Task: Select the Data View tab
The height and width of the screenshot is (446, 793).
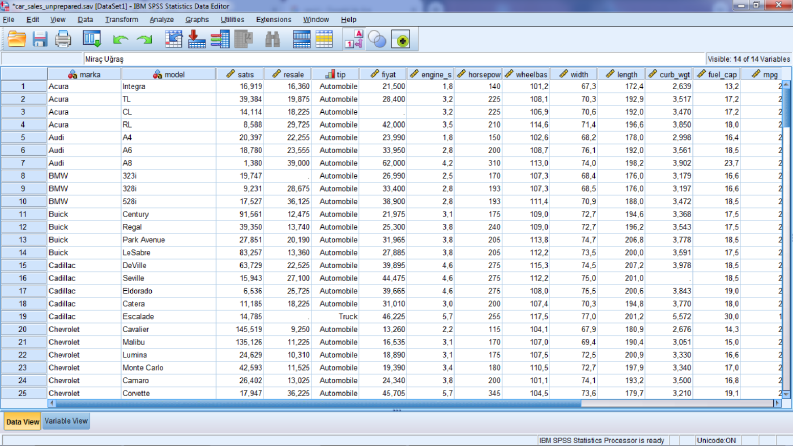Action: (x=22, y=422)
